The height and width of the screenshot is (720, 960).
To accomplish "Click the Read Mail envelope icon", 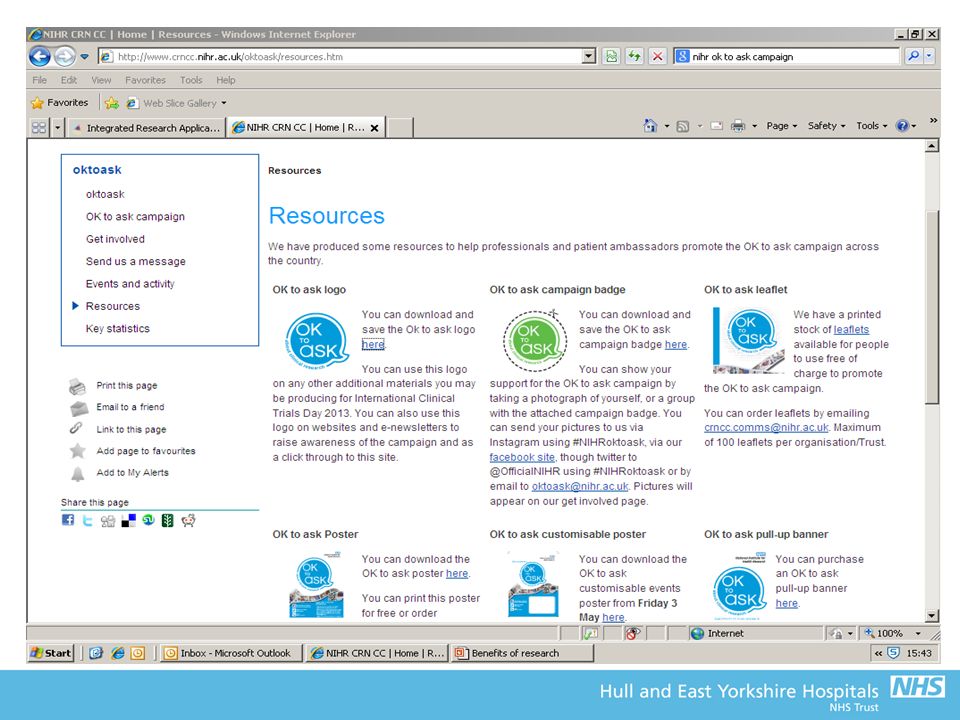I will pyautogui.click(x=716, y=126).
